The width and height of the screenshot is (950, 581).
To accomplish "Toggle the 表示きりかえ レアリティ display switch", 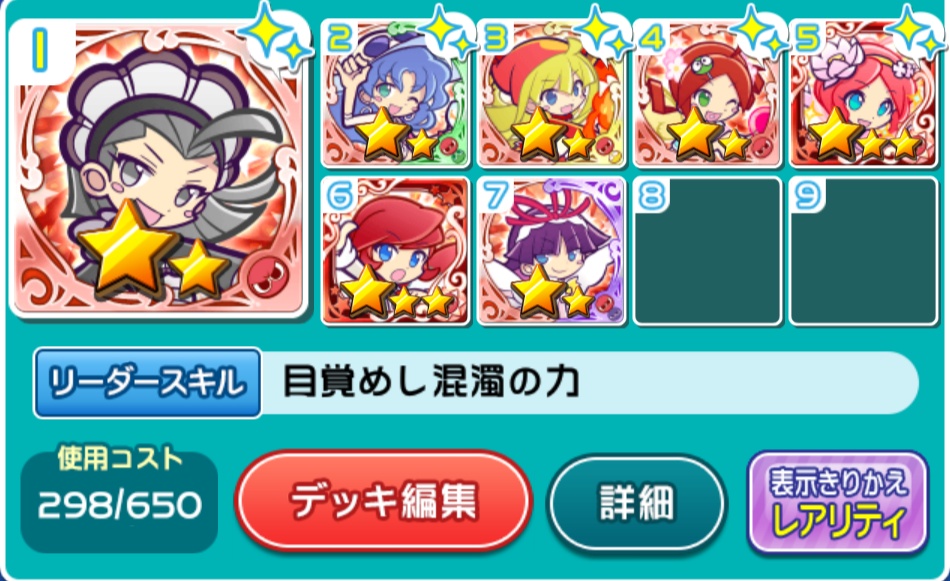I will coord(839,503).
